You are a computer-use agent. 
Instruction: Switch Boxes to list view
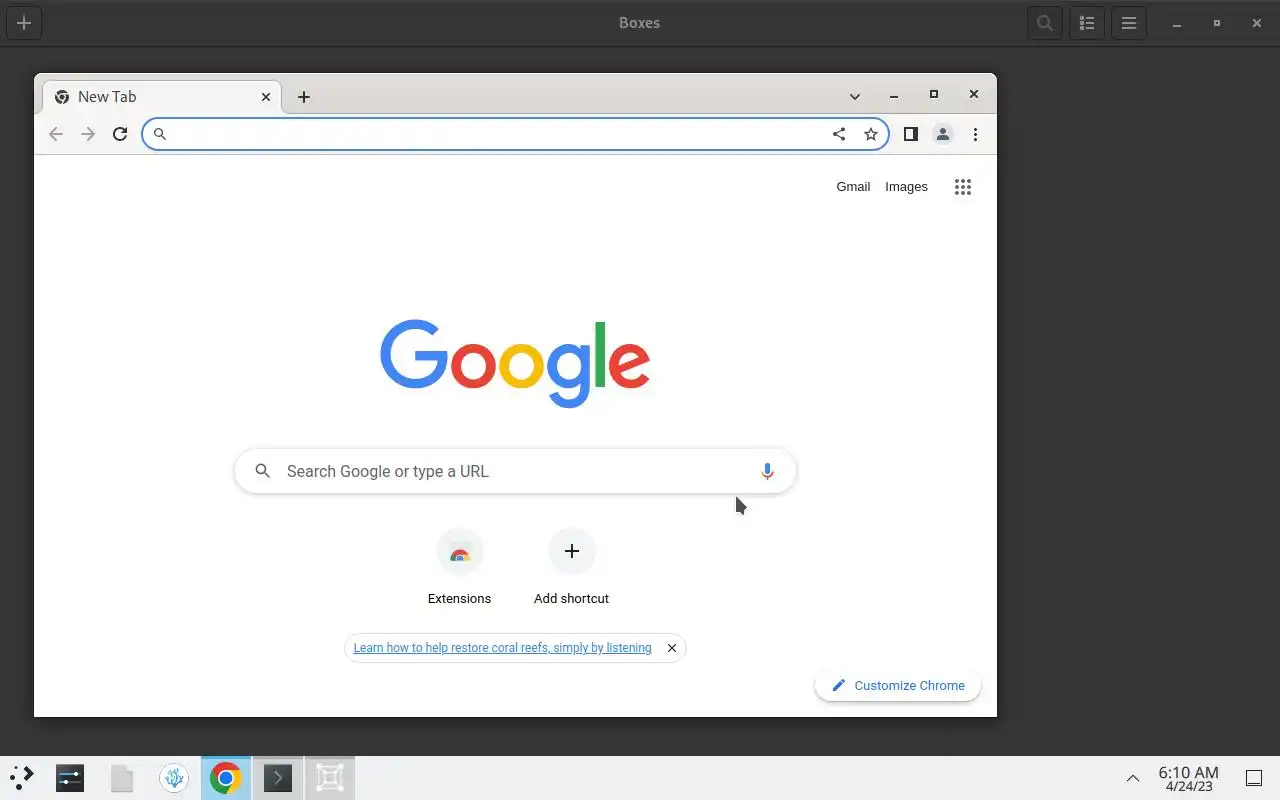coord(1087,23)
